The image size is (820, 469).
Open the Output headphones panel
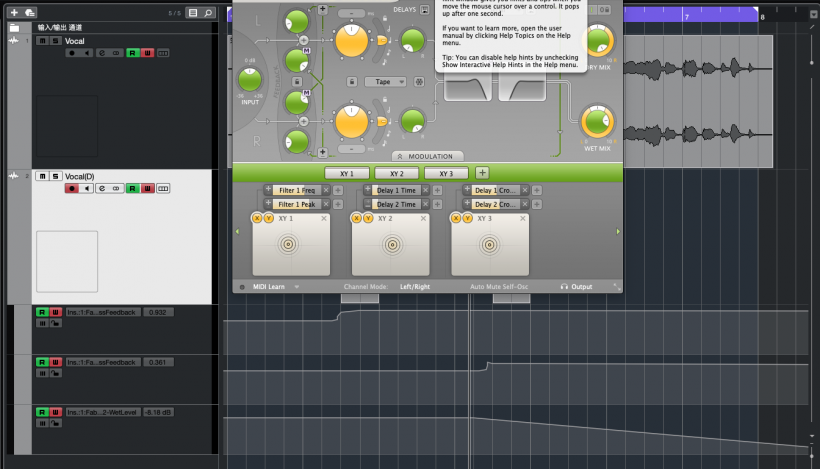576,287
